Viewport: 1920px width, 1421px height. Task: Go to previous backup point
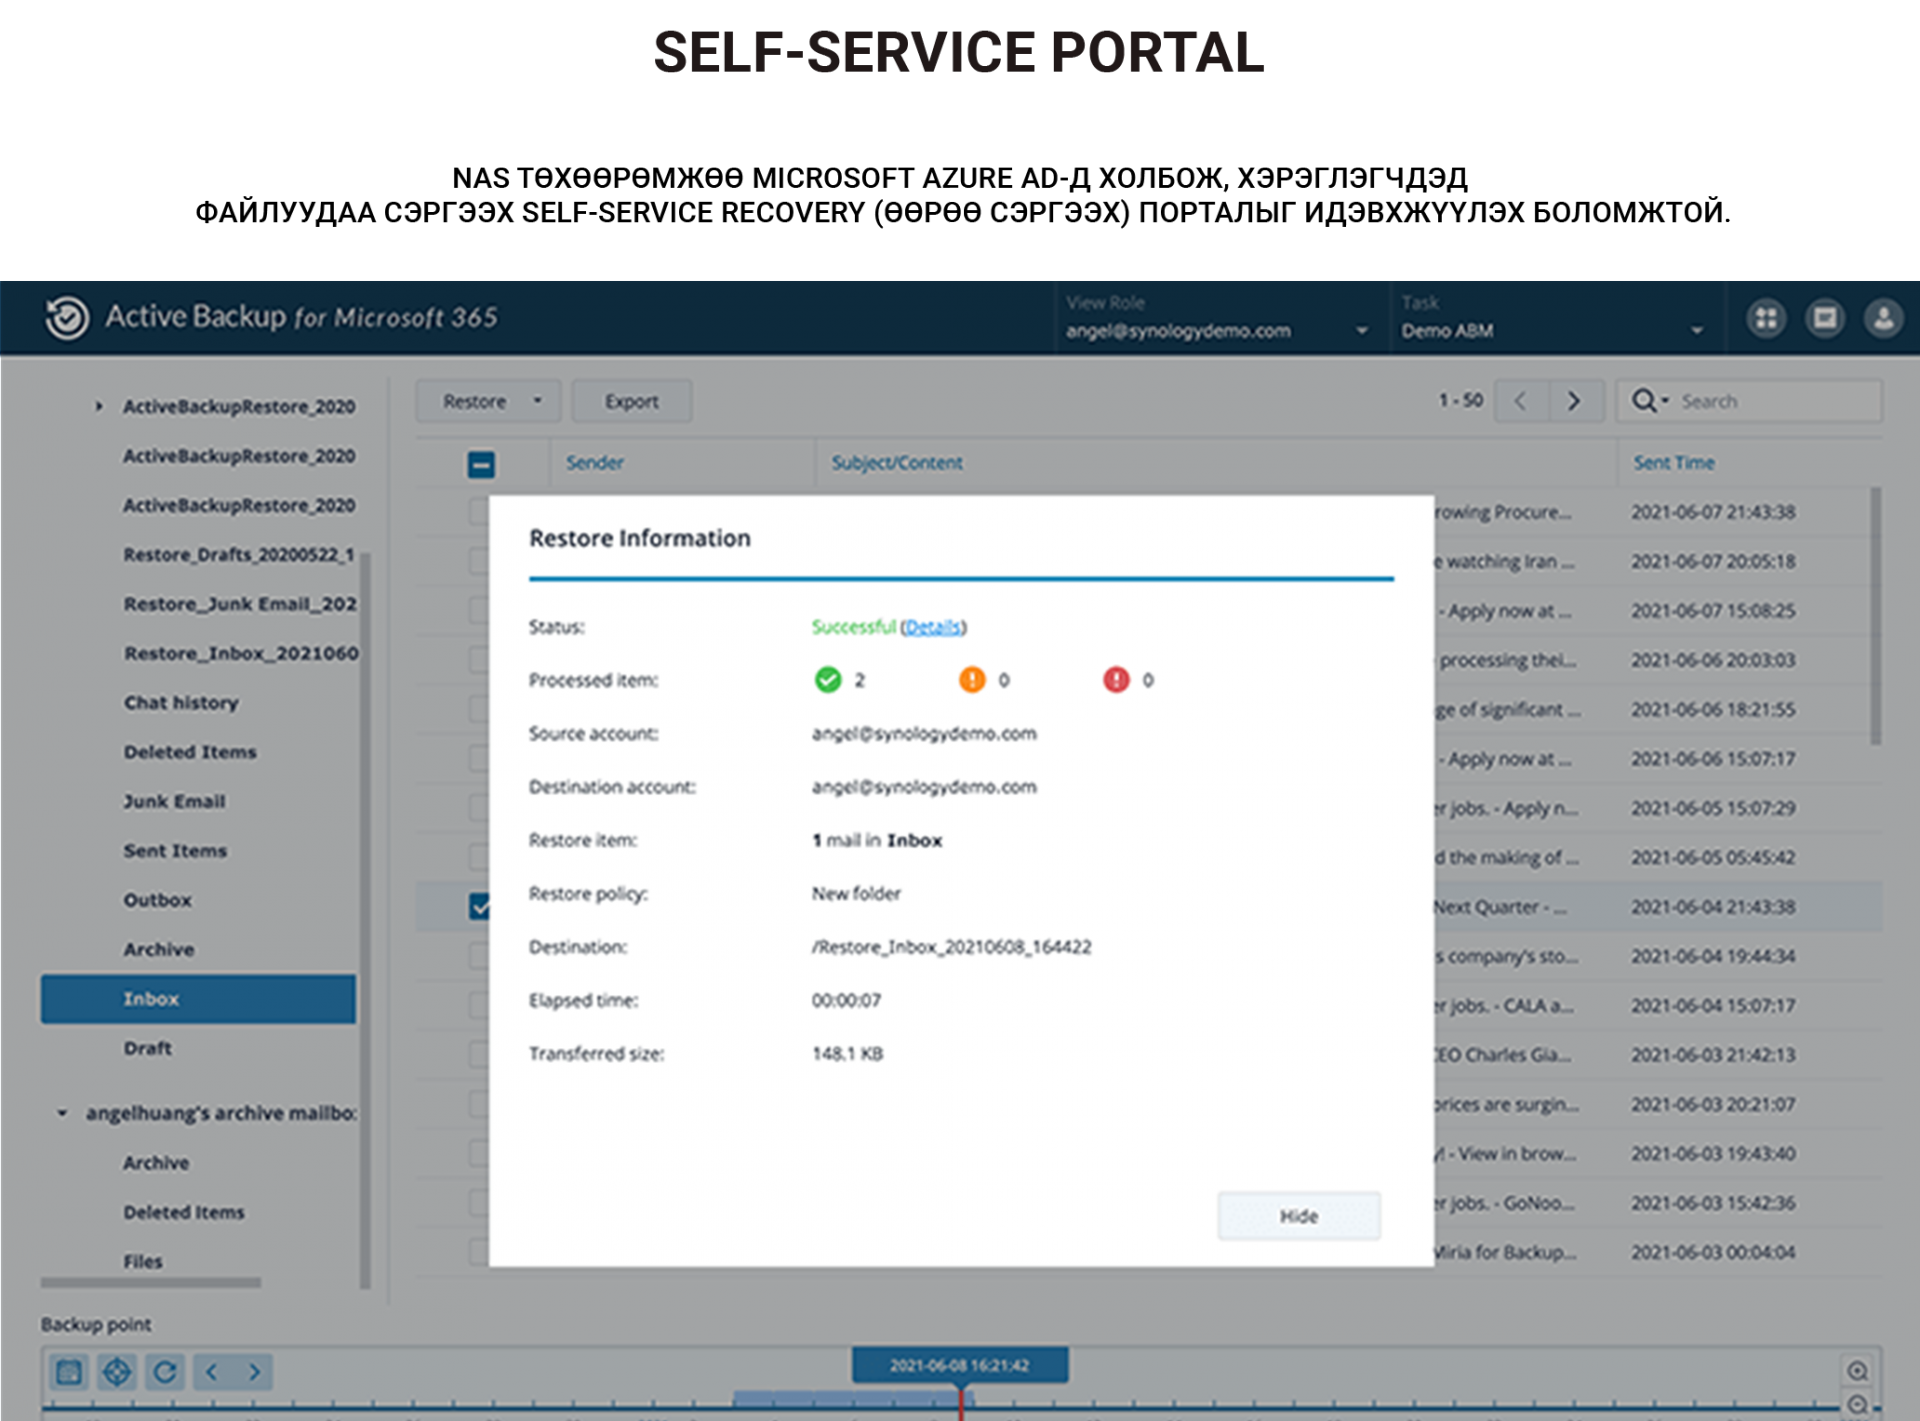point(212,1372)
